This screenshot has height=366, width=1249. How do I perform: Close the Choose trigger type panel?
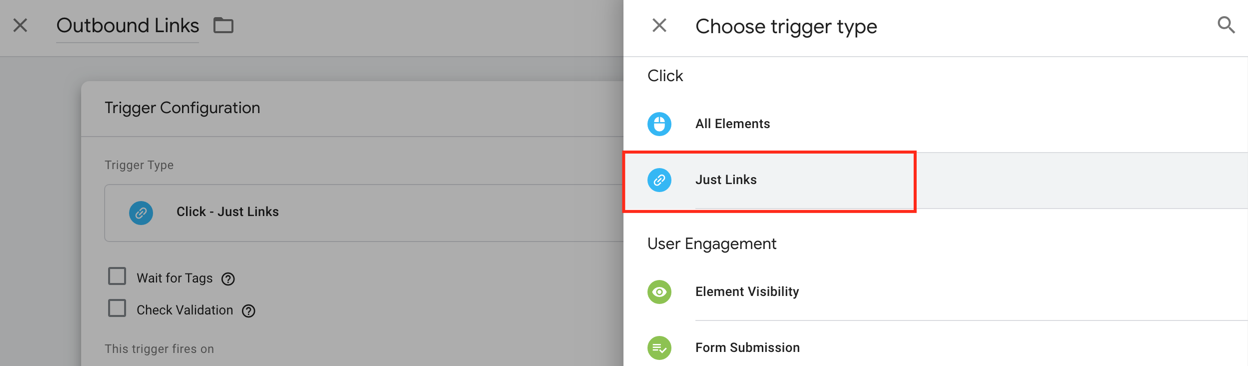[659, 26]
